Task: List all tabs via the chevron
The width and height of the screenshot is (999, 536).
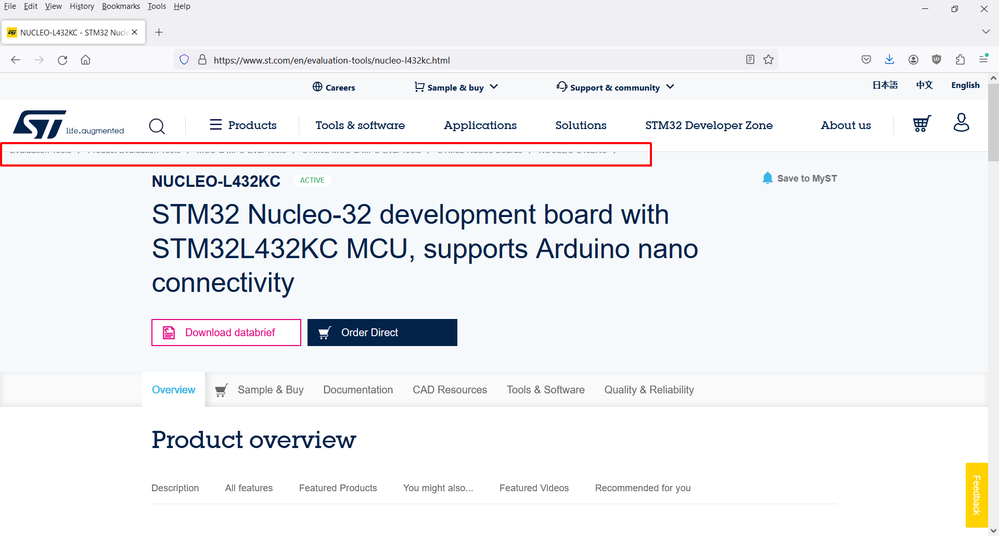Action: (986, 31)
